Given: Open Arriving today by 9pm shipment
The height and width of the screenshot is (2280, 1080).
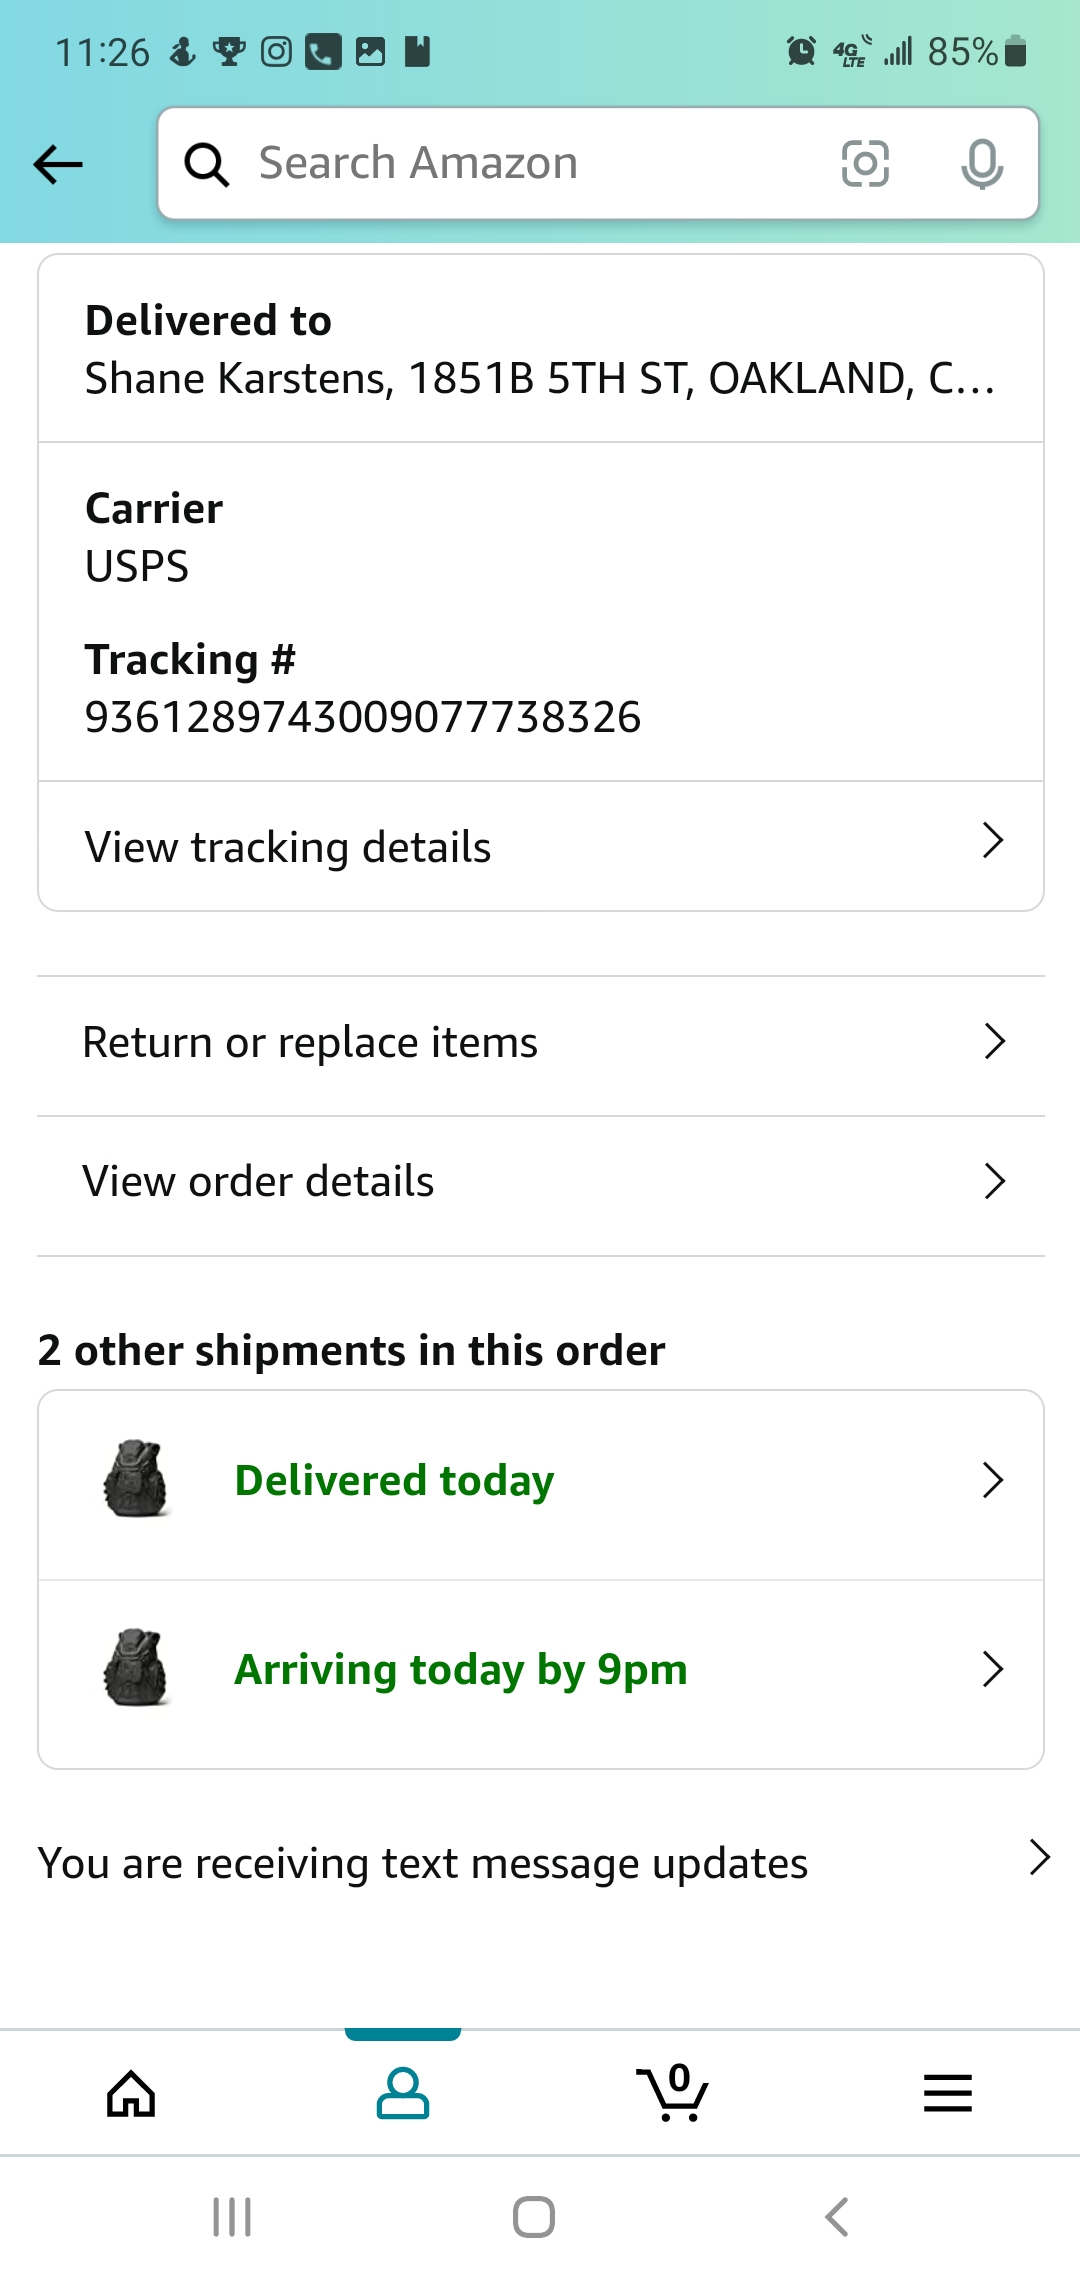Looking at the screenshot, I should (461, 1670).
